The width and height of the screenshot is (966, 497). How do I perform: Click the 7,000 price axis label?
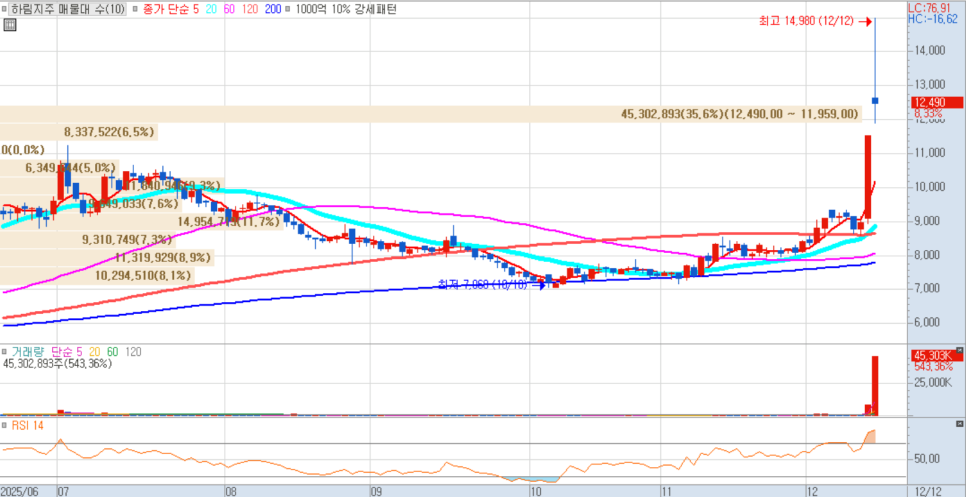point(928,288)
